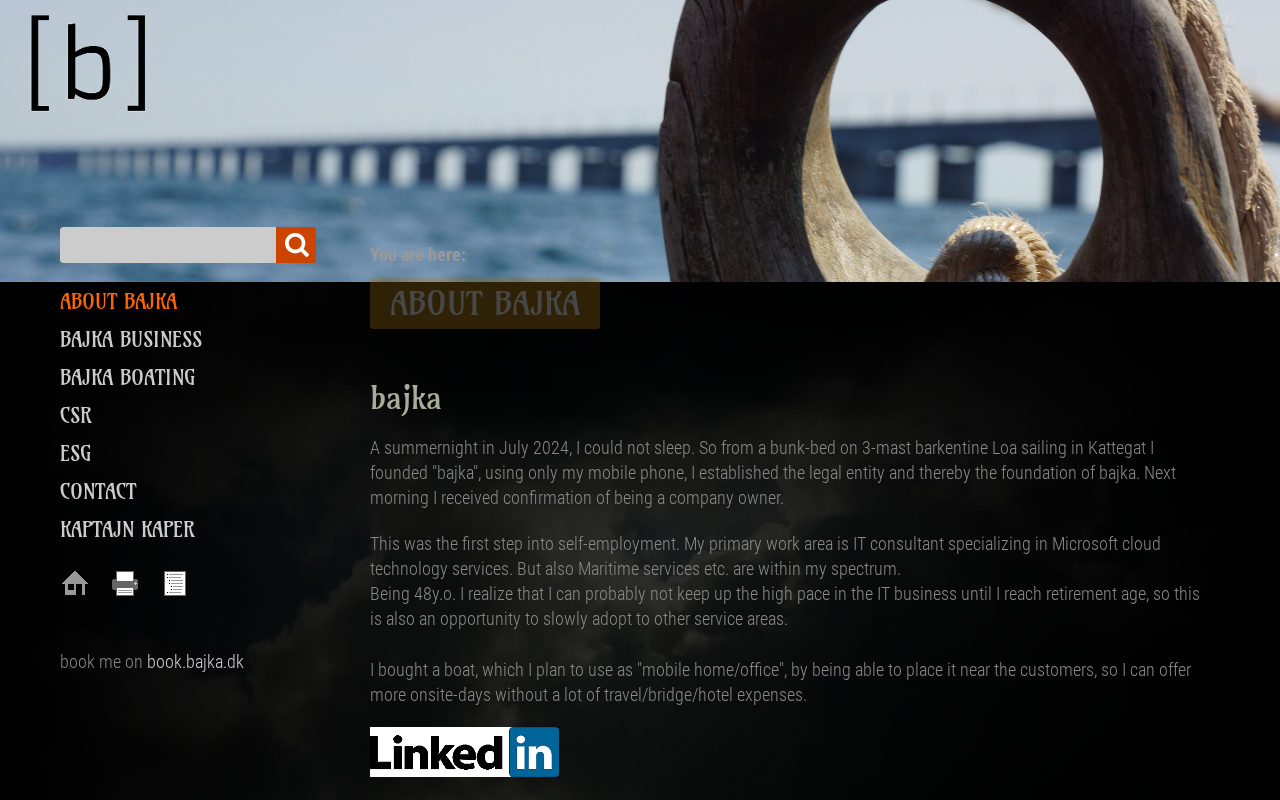Click the ABOUT BAJKA breadcrumb button
The image size is (1280, 800).
pyautogui.click(x=485, y=304)
